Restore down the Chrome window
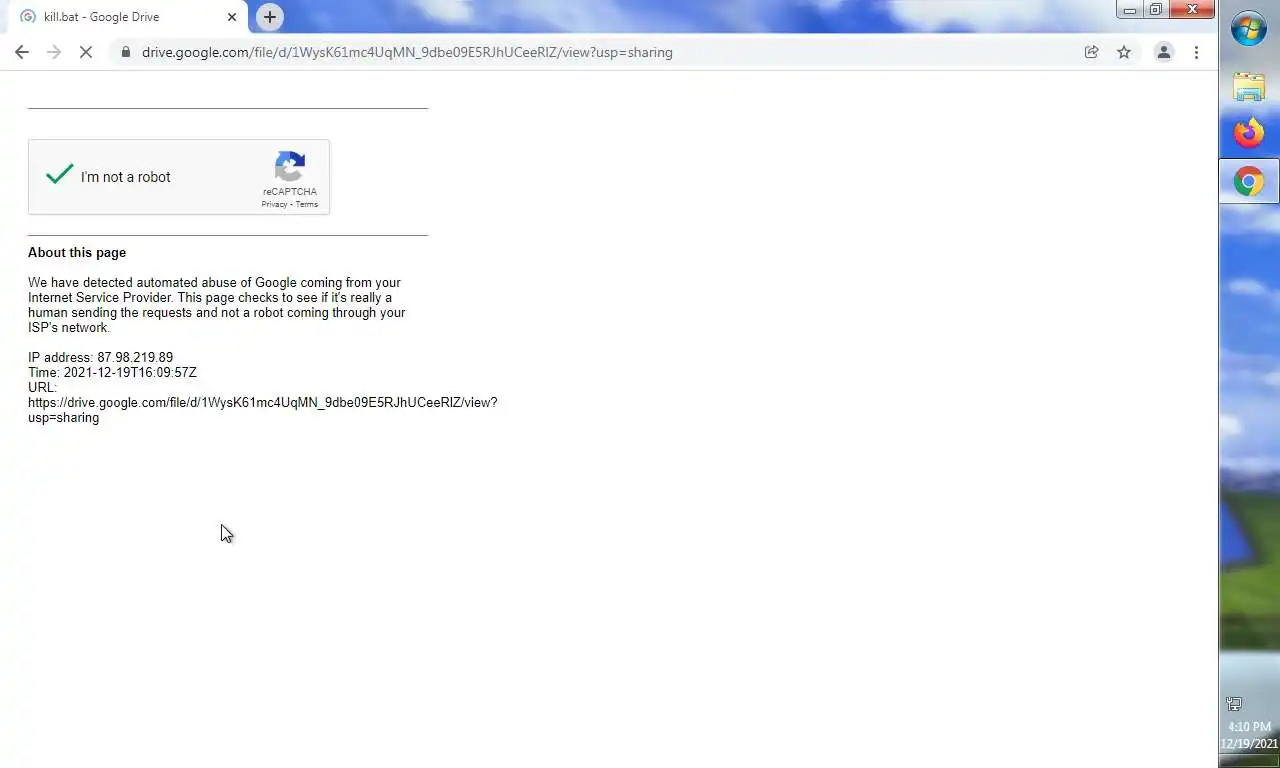The height and width of the screenshot is (768, 1280). (x=1155, y=10)
